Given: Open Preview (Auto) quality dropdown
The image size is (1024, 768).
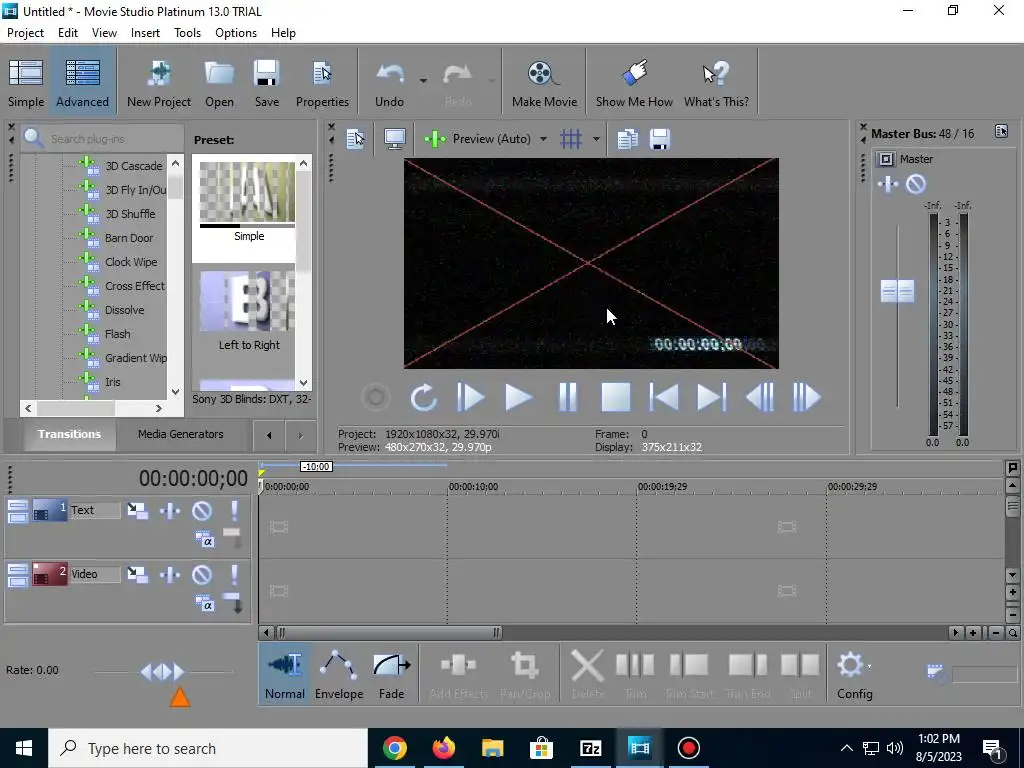Looking at the screenshot, I should coord(542,139).
